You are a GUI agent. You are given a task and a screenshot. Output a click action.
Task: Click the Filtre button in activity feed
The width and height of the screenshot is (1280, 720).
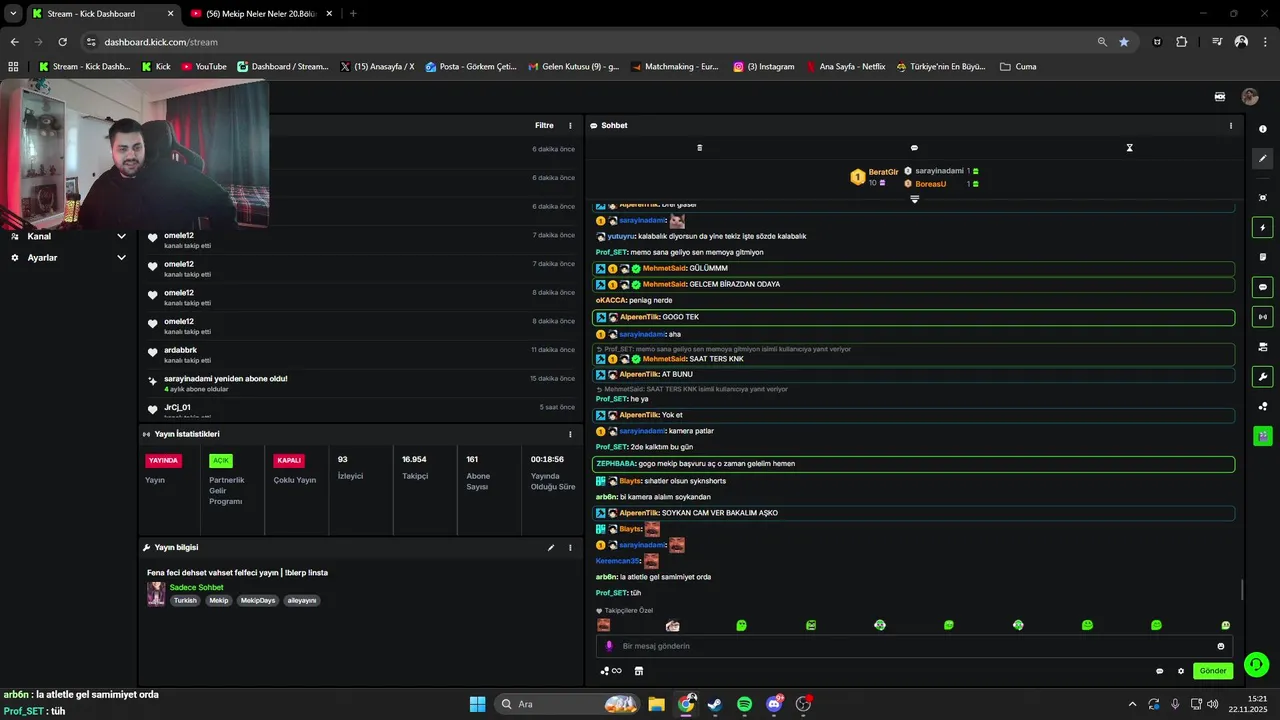tap(544, 126)
